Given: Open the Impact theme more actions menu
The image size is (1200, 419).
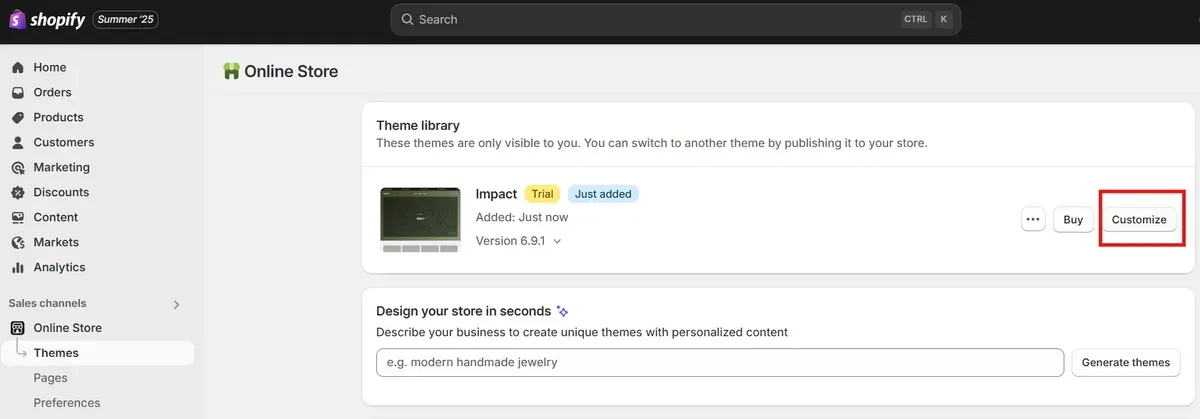Looking at the screenshot, I should 1033,220.
